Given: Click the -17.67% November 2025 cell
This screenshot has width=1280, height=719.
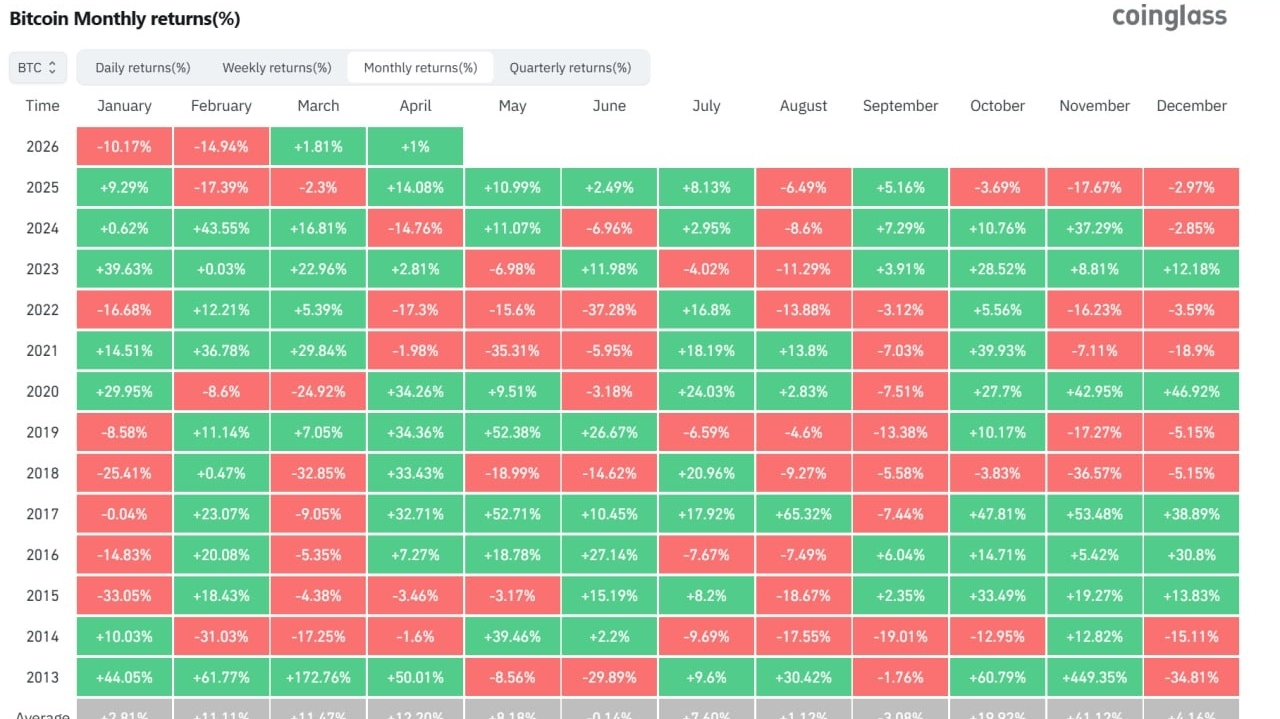Looking at the screenshot, I should point(1094,188).
